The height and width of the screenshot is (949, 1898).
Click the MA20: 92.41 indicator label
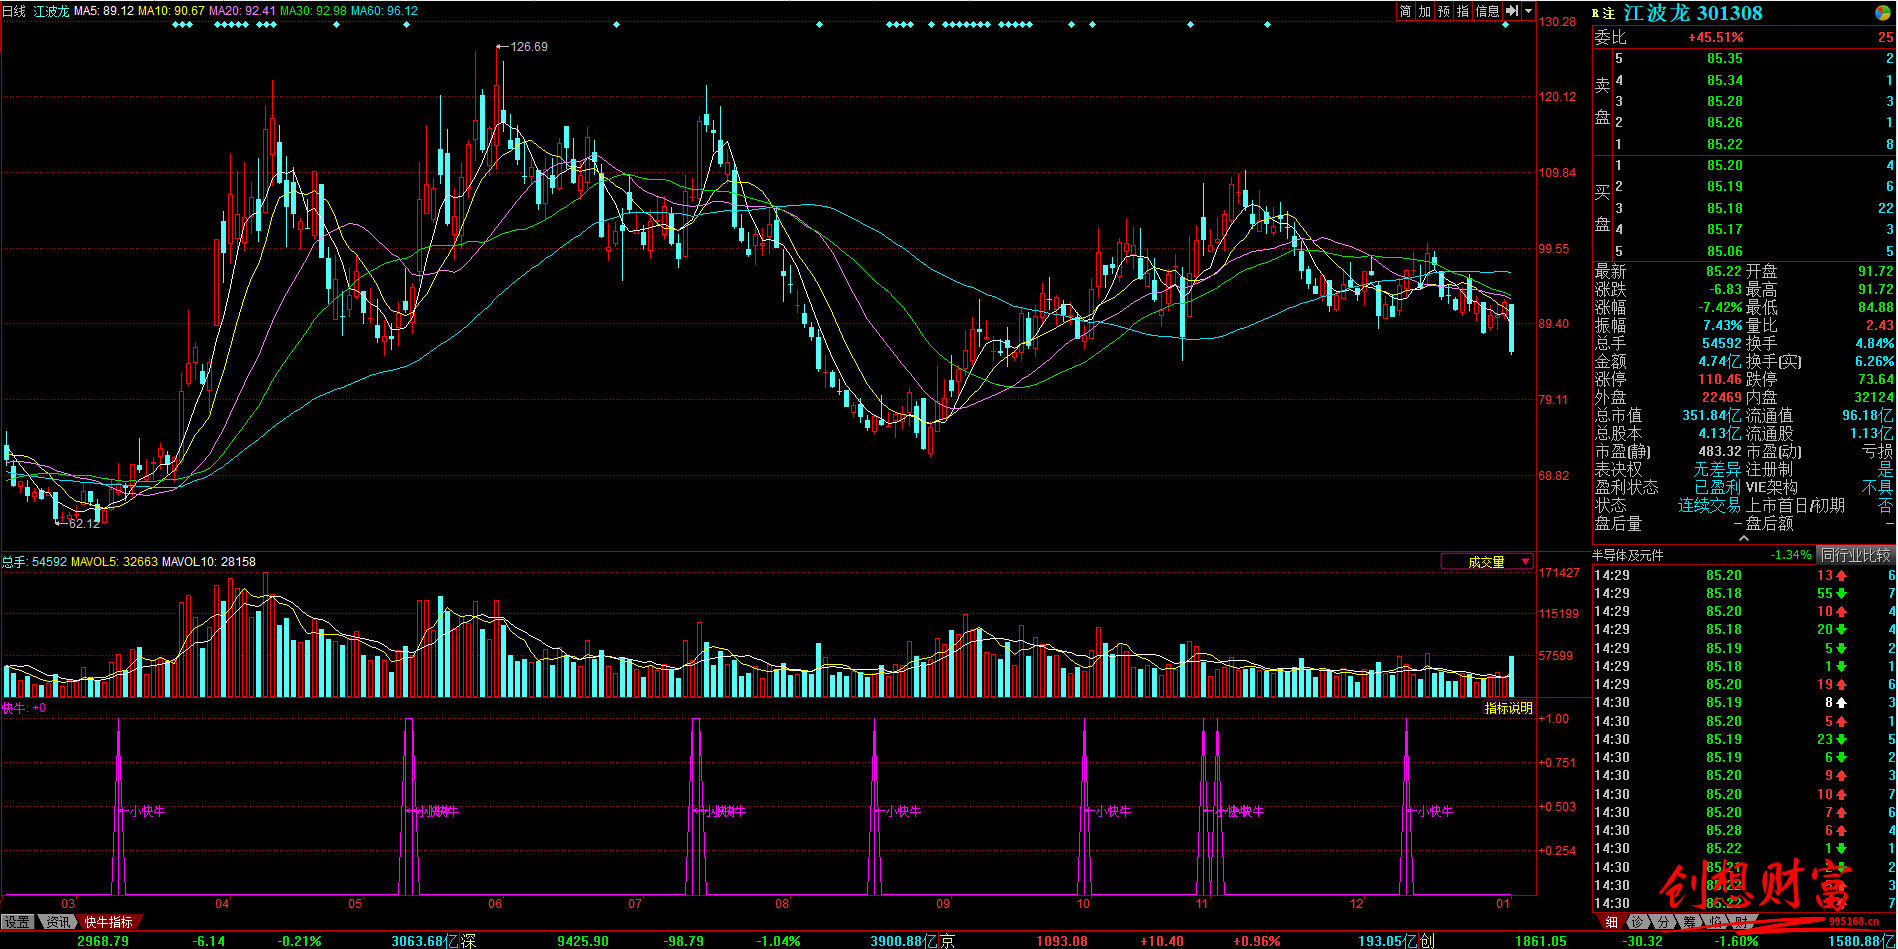click(242, 11)
